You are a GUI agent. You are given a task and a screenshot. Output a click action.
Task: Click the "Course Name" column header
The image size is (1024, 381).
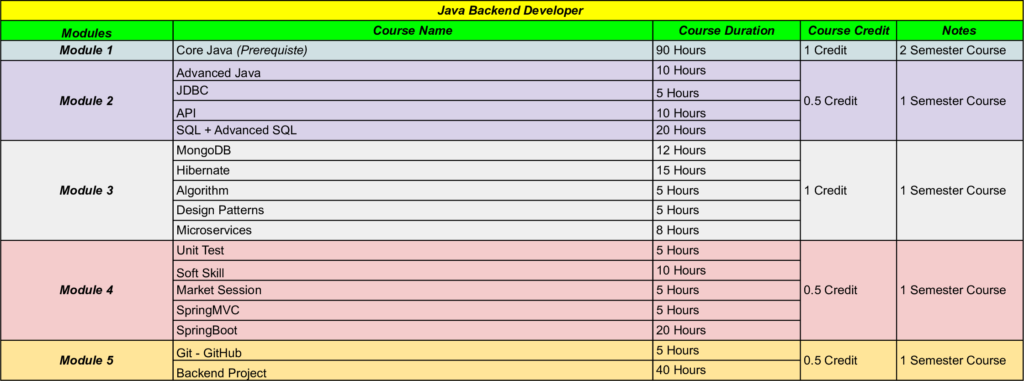(413, 31)
